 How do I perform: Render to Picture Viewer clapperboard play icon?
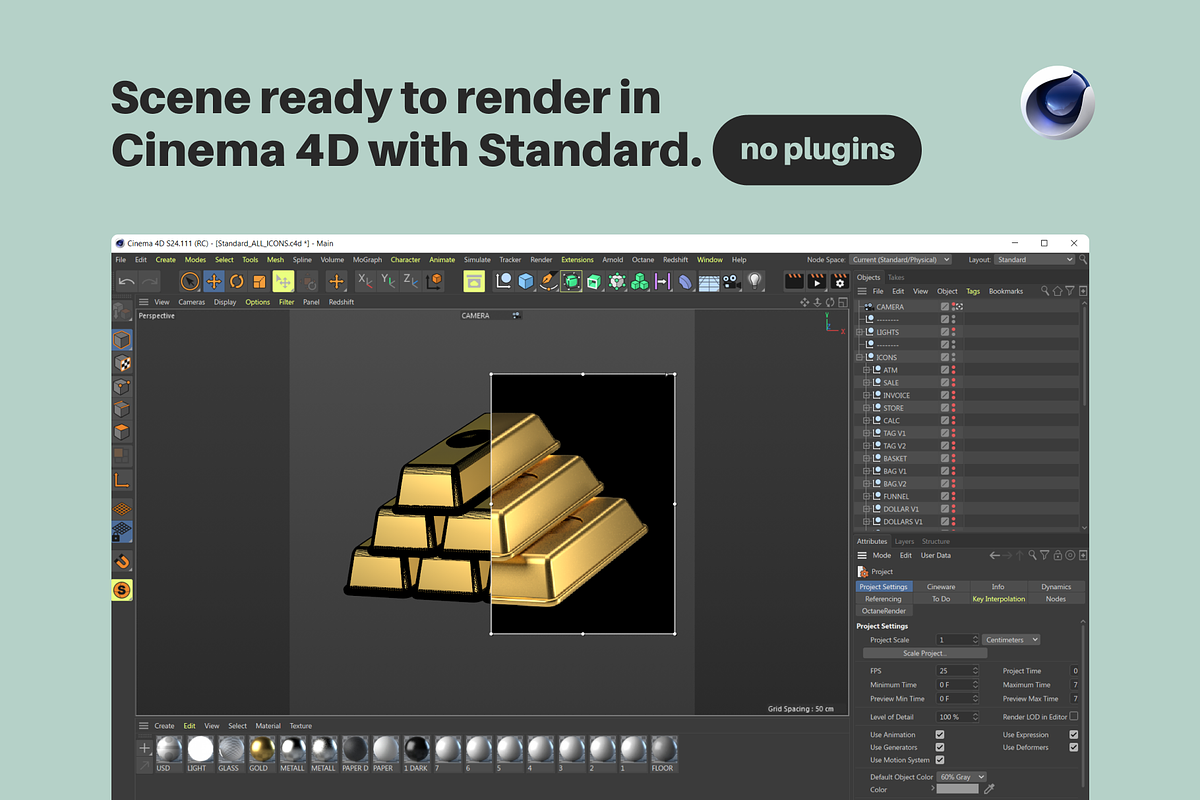coord(816,282)
